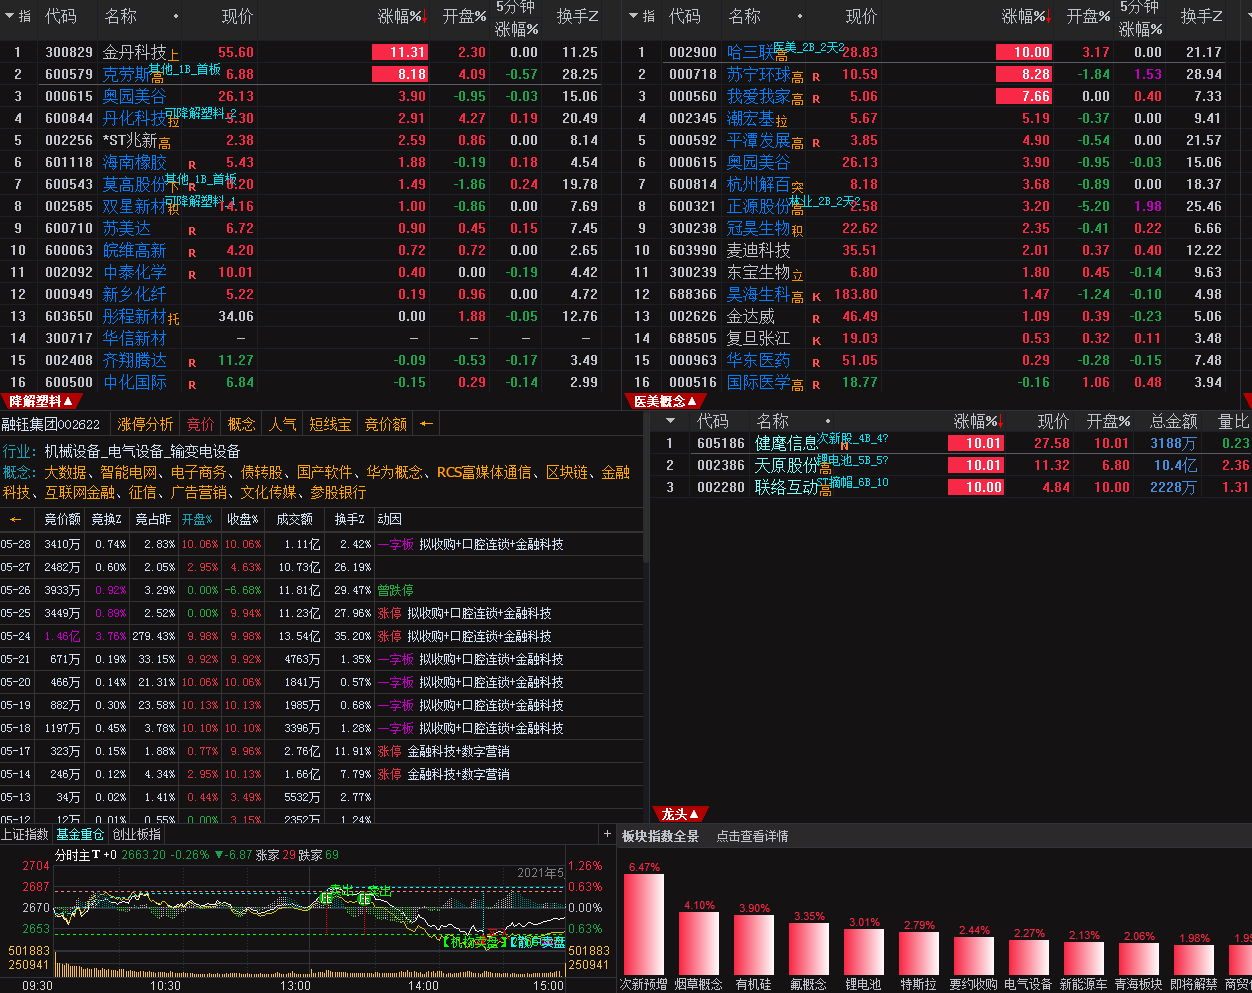Click the 指 marker in the 医美概念 list header
This screenshot has height=993, width=1252.
648,17
